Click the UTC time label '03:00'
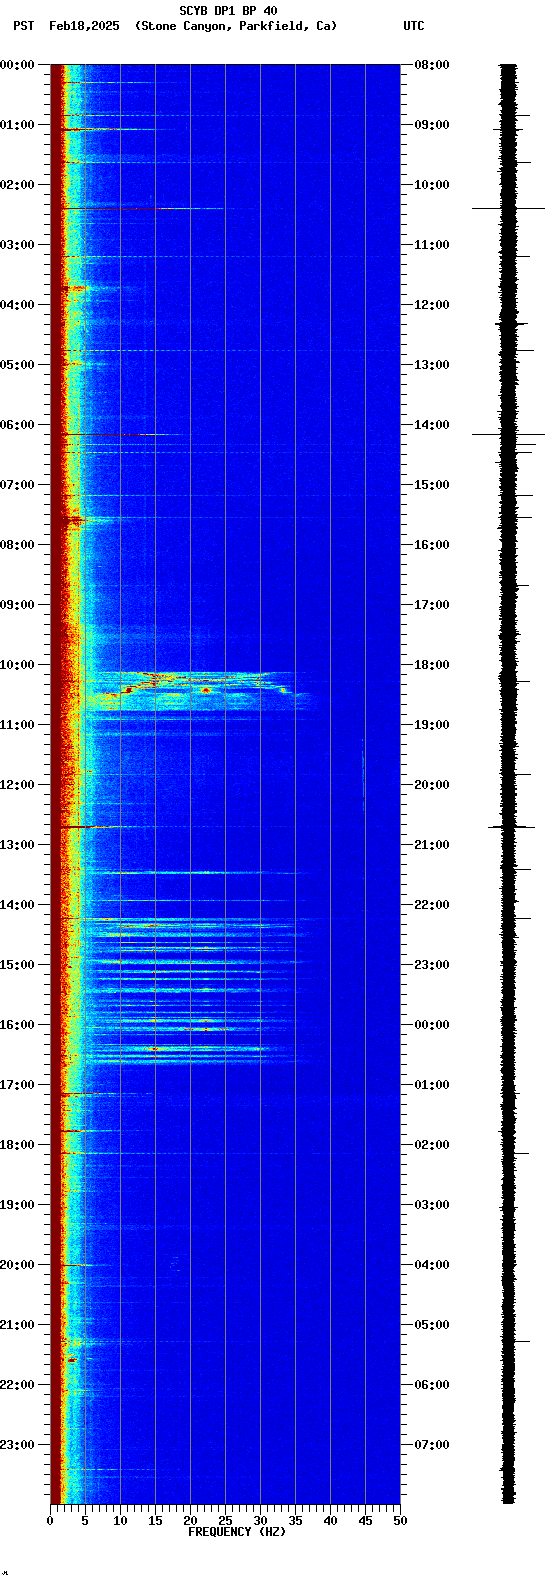Viewport: 552px width, 1584px height. tap(431, 1205)
